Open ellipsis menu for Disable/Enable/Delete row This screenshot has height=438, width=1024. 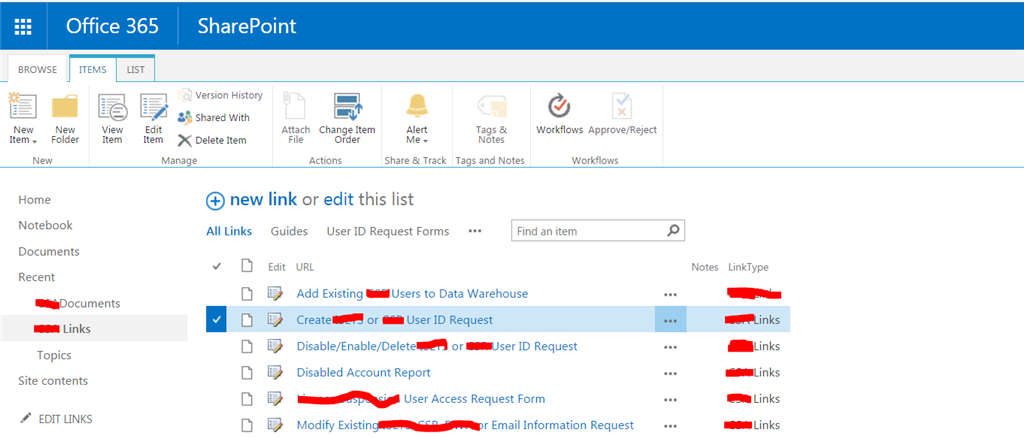pos(670,347)
